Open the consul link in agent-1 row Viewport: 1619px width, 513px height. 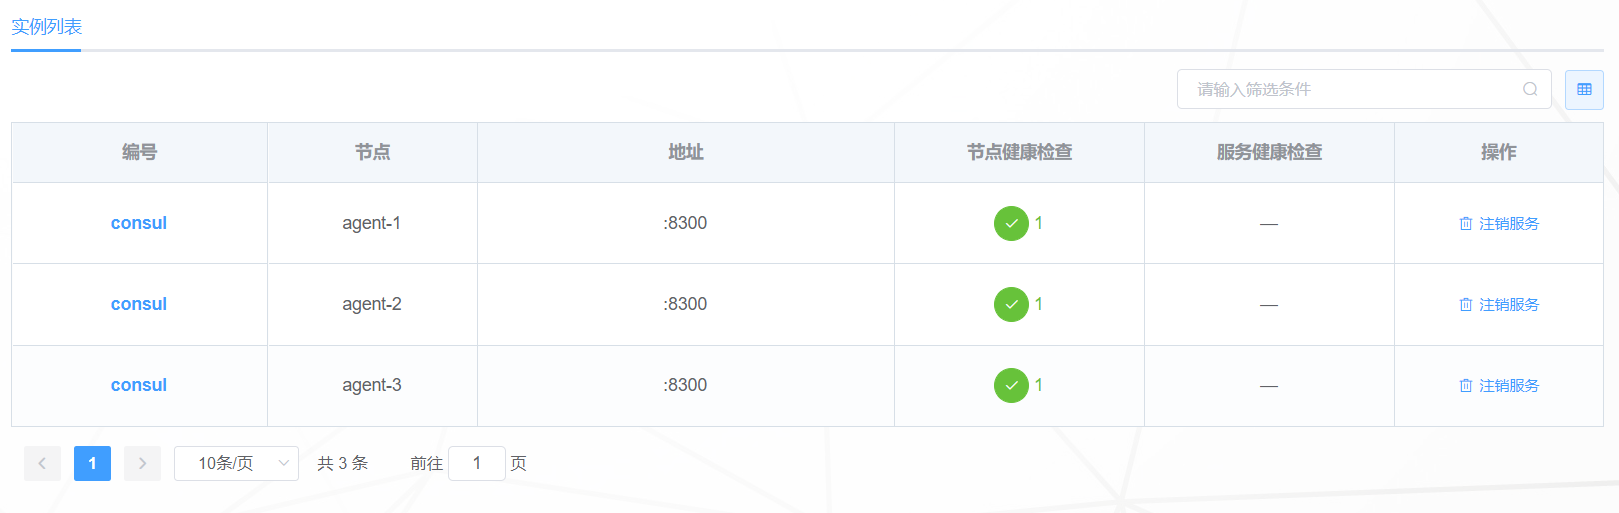[x=139, y=223]
